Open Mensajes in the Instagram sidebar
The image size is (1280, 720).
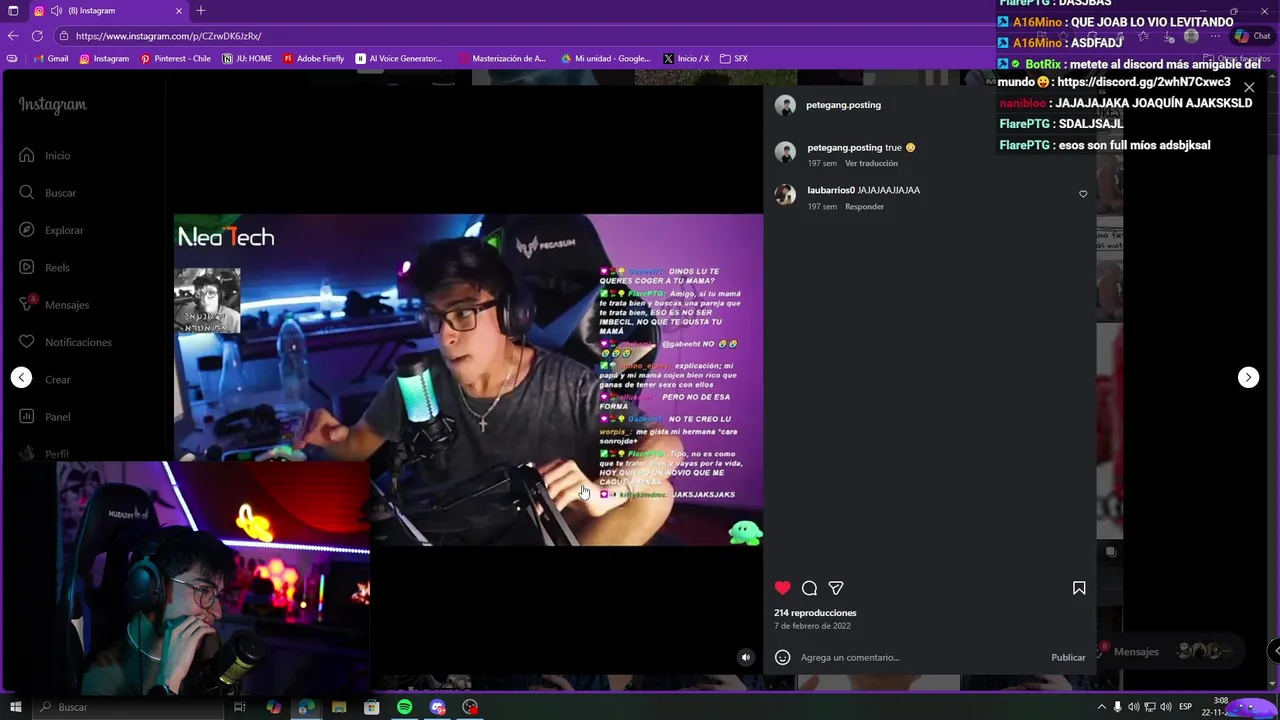(53, 305)
